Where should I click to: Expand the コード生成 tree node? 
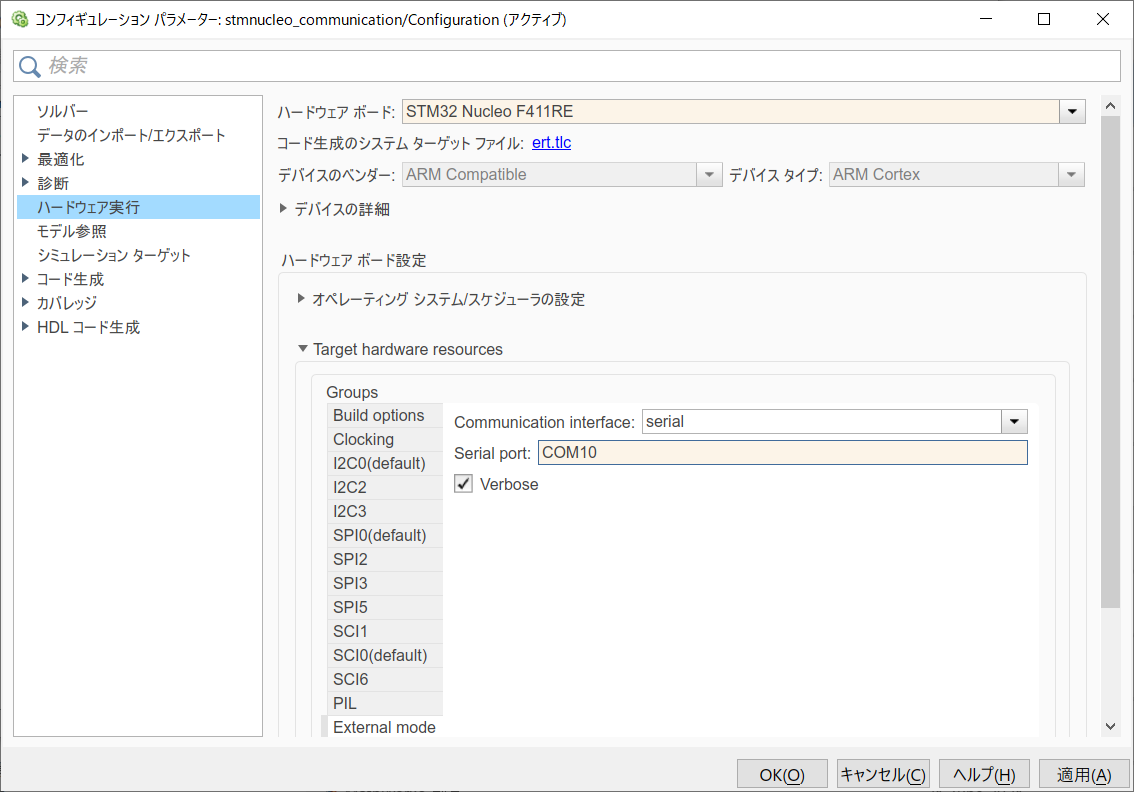coord(25,278)
